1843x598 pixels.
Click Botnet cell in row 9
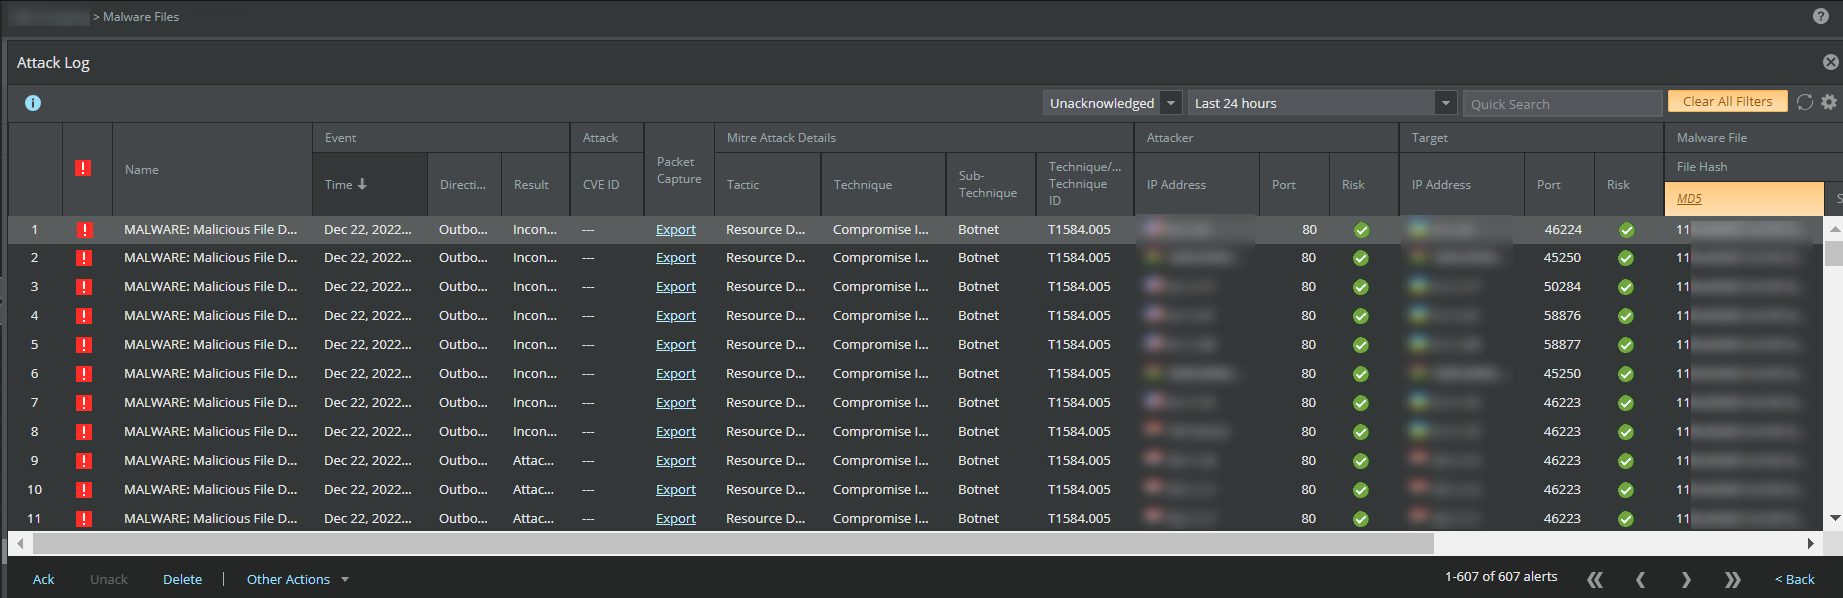point(978,460)
